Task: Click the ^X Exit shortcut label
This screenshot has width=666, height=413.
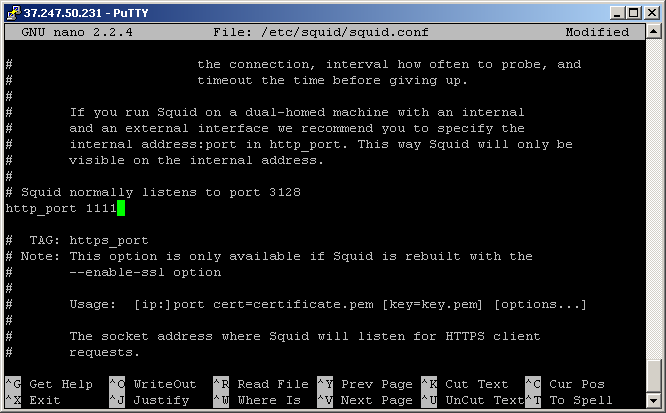Action: [x=33, y=400]
